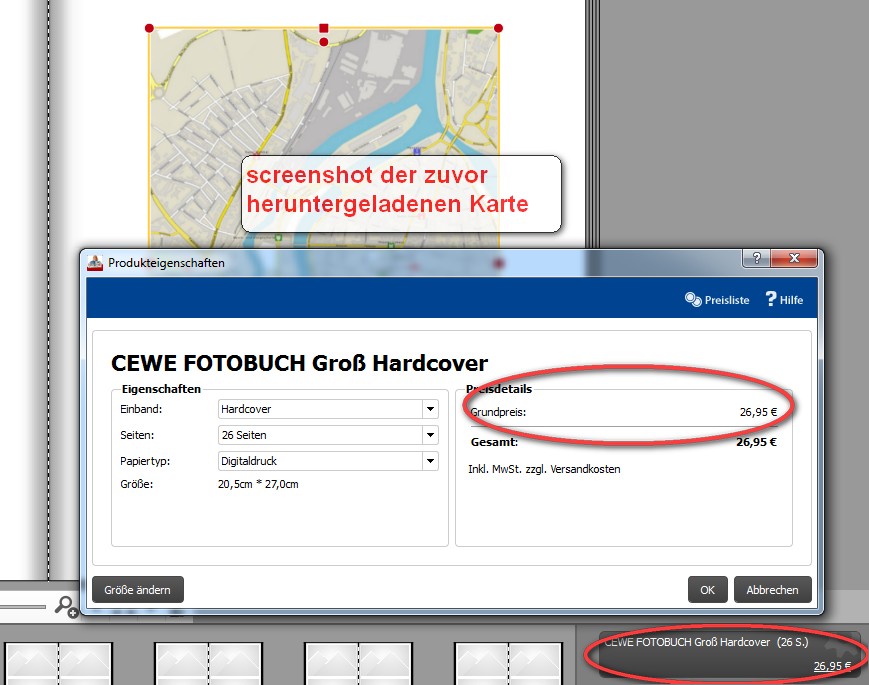This screenshot has width=869, height=685.
Task: Click the Preisliste coins icon
Action: click(693, 299)
